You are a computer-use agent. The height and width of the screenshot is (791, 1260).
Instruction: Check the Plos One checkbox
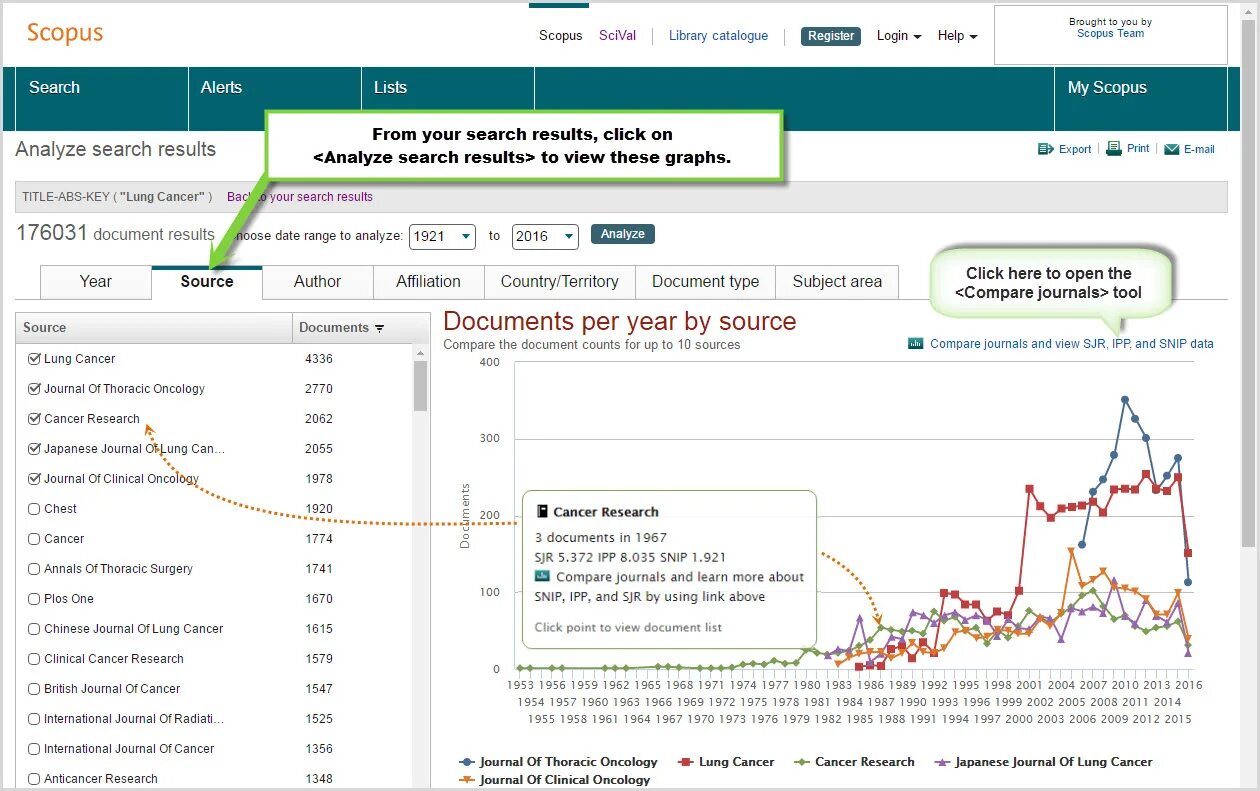(x=35, y=598)
